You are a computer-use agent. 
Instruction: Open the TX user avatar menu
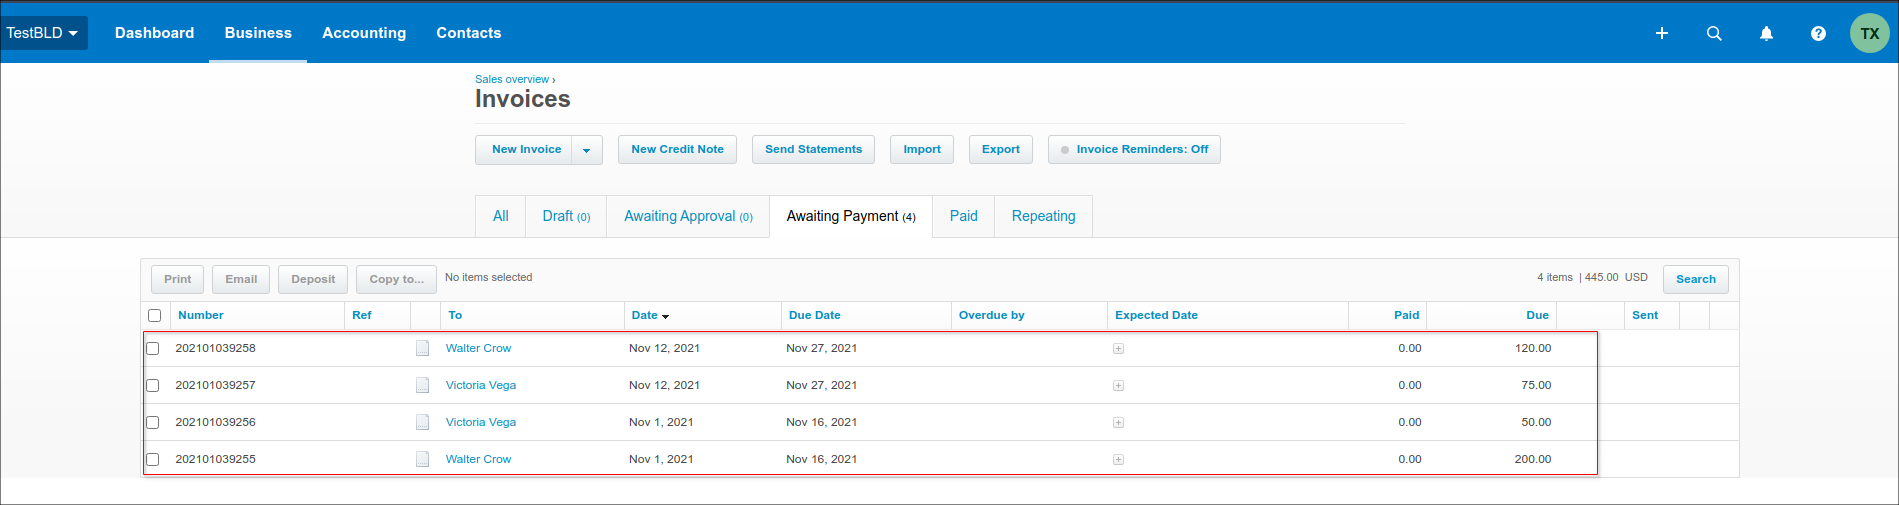click(1869, 33)
